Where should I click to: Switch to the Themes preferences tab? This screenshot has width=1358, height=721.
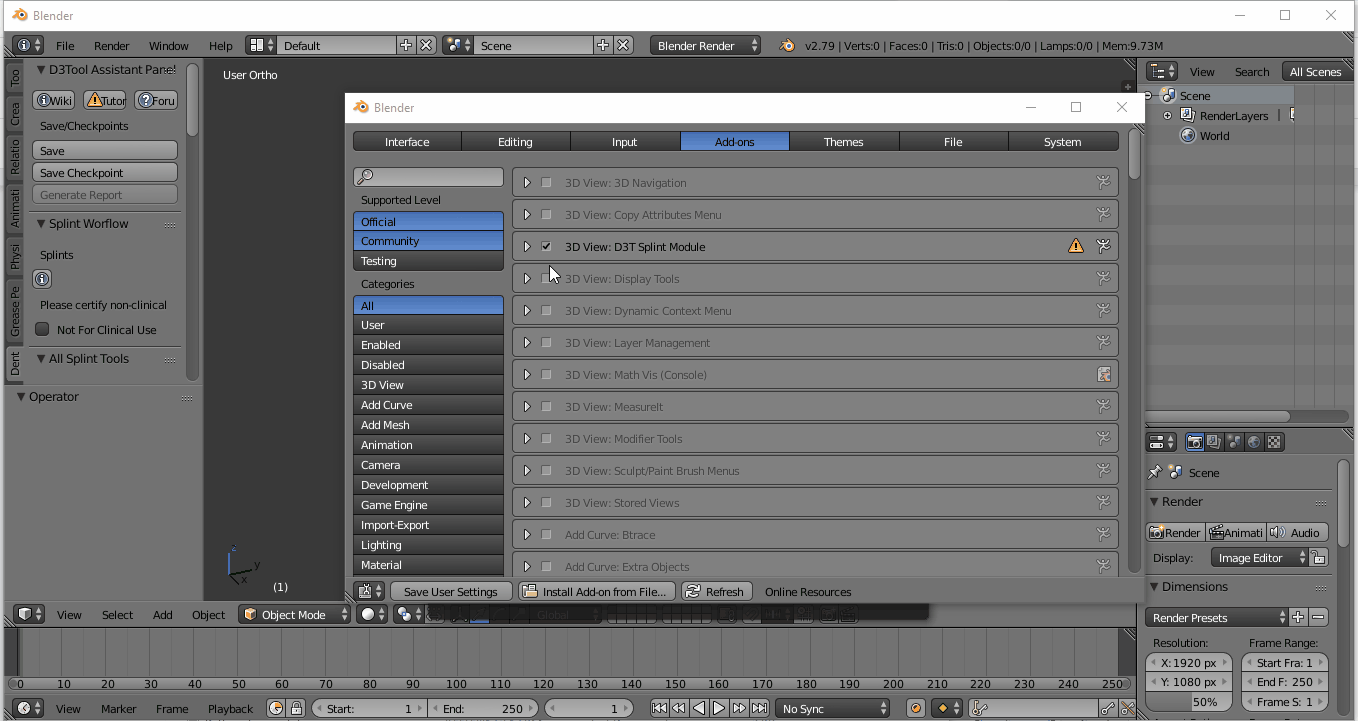[x=844, y=141]
